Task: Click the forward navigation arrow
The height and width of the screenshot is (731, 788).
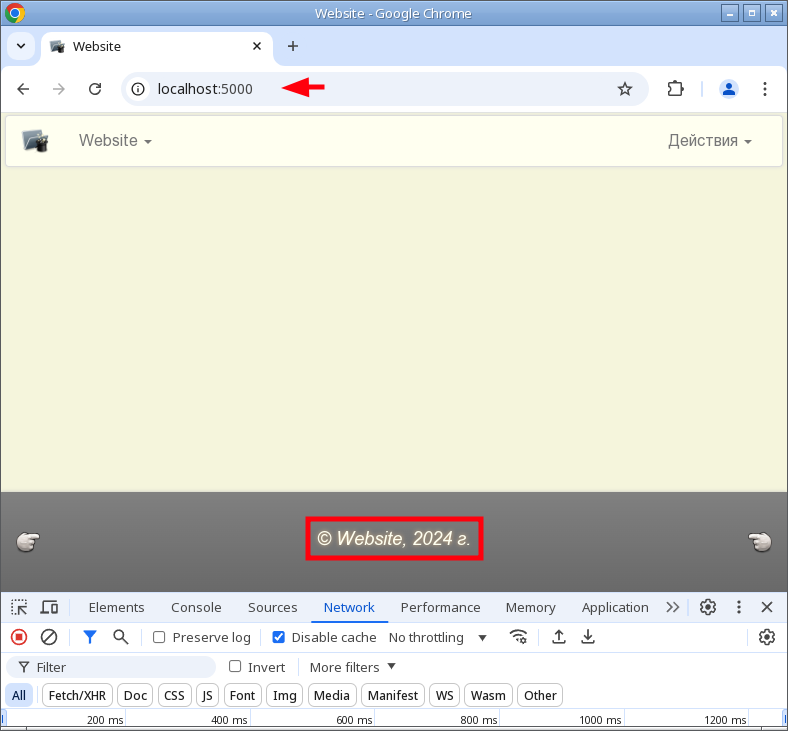Action: tap(59, 89)
